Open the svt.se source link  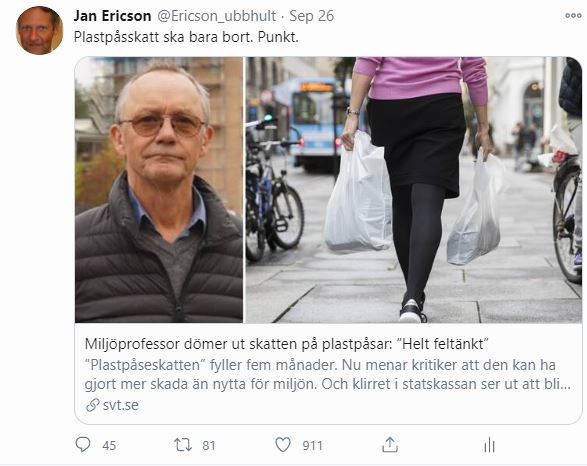121,405
